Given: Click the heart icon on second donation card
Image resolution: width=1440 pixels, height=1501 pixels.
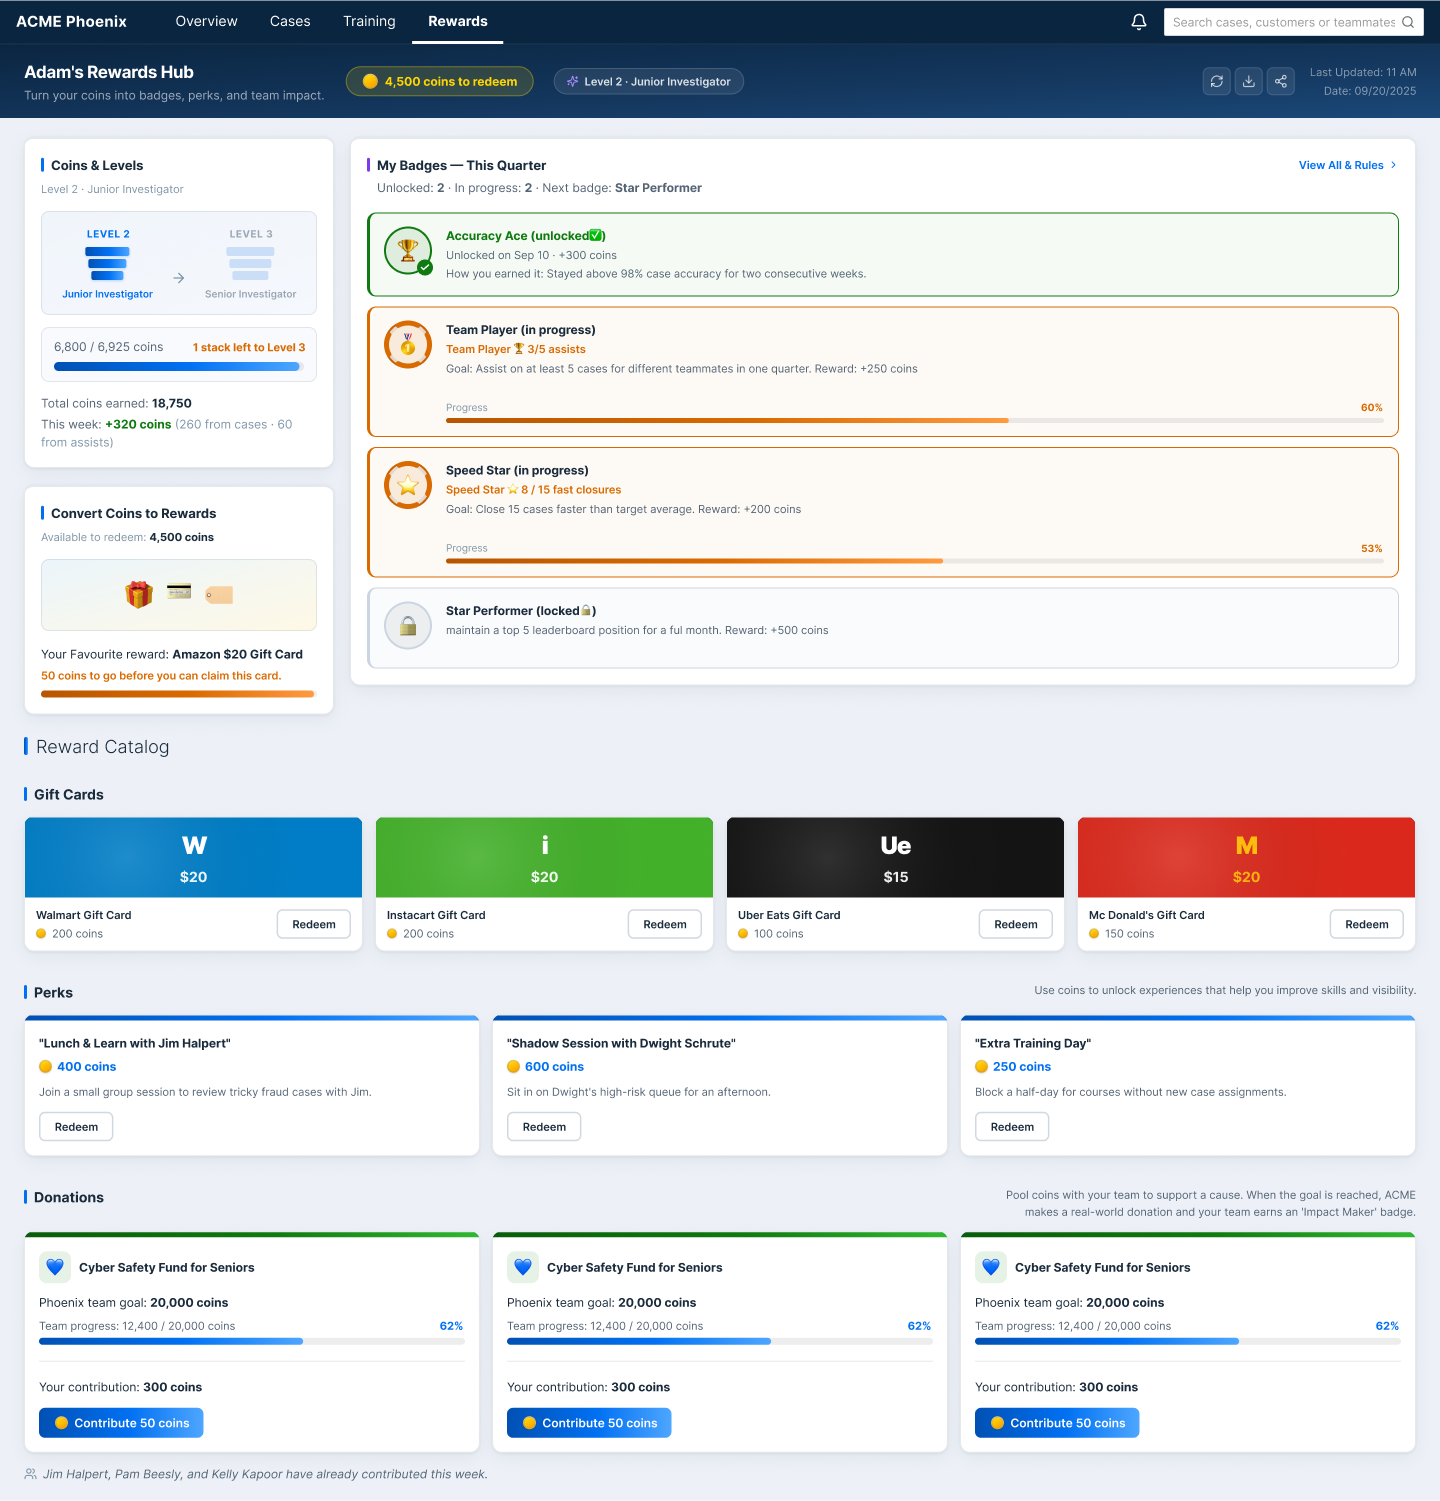Looking at the screenshot, I should tap(523, 1267).
